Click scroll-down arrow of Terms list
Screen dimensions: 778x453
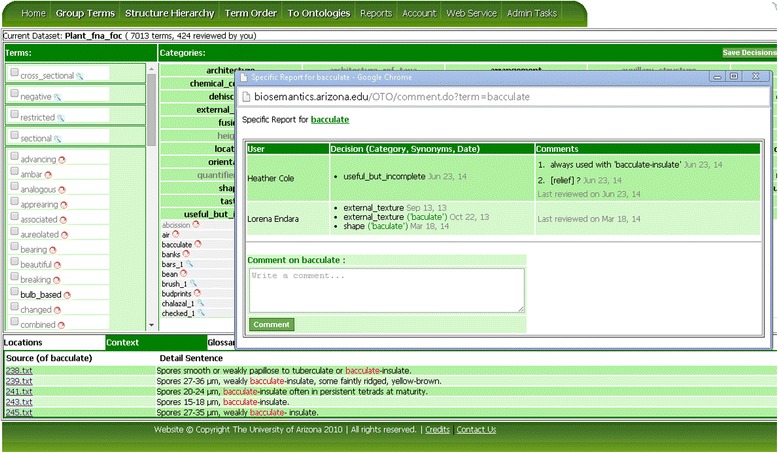(152, 325)
